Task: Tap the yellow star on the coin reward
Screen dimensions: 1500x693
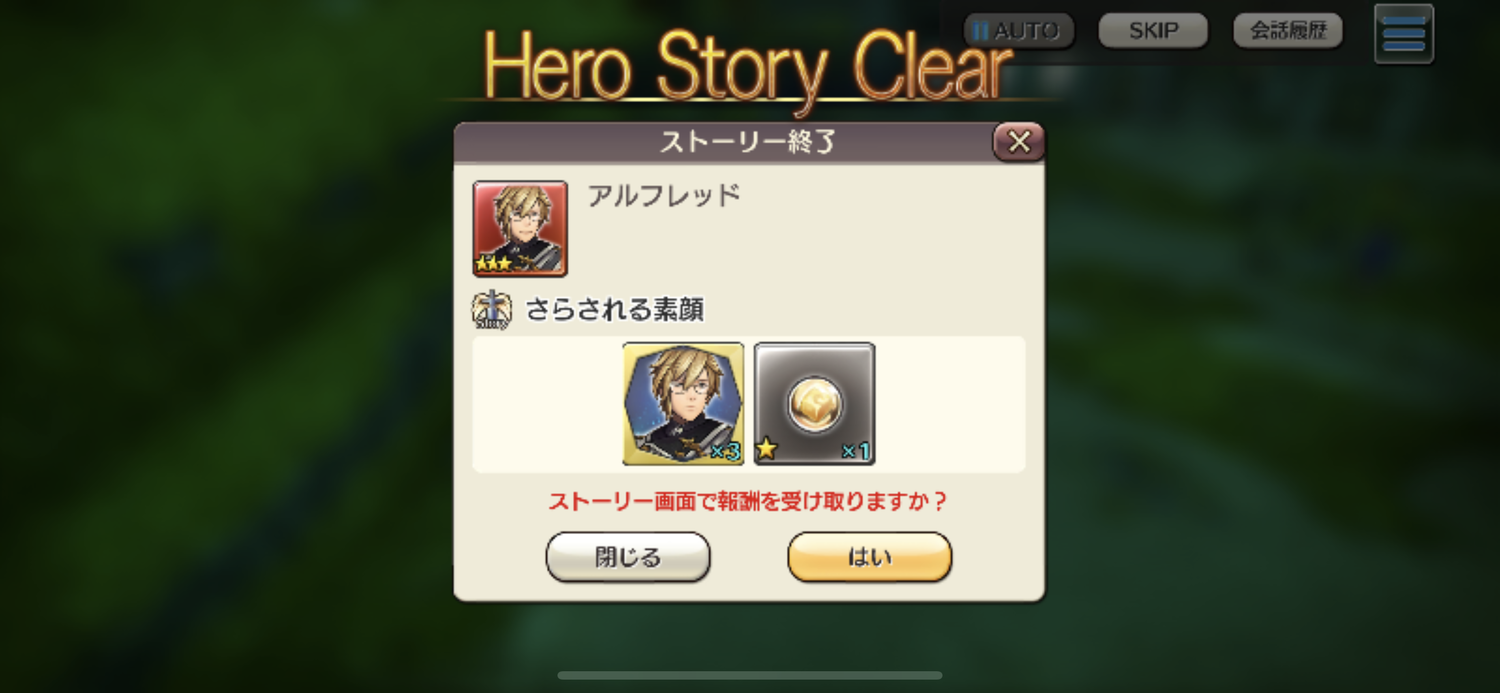Action: click(767, 449)
